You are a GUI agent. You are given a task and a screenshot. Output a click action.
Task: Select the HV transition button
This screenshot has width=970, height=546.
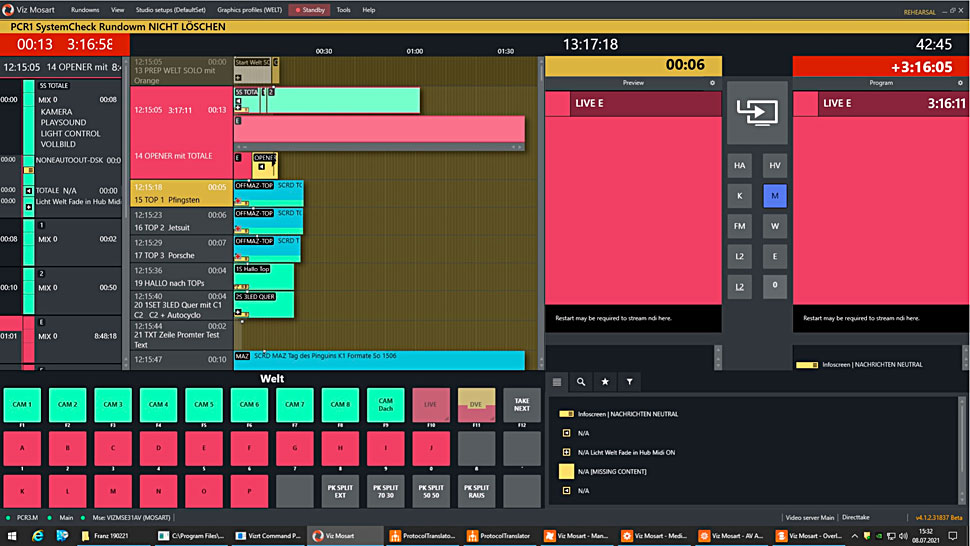775,166
